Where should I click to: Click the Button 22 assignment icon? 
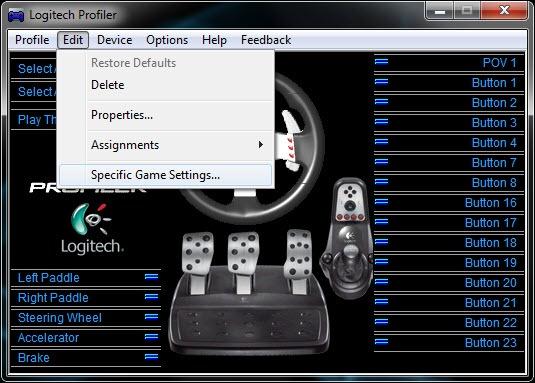click(381, 322)
